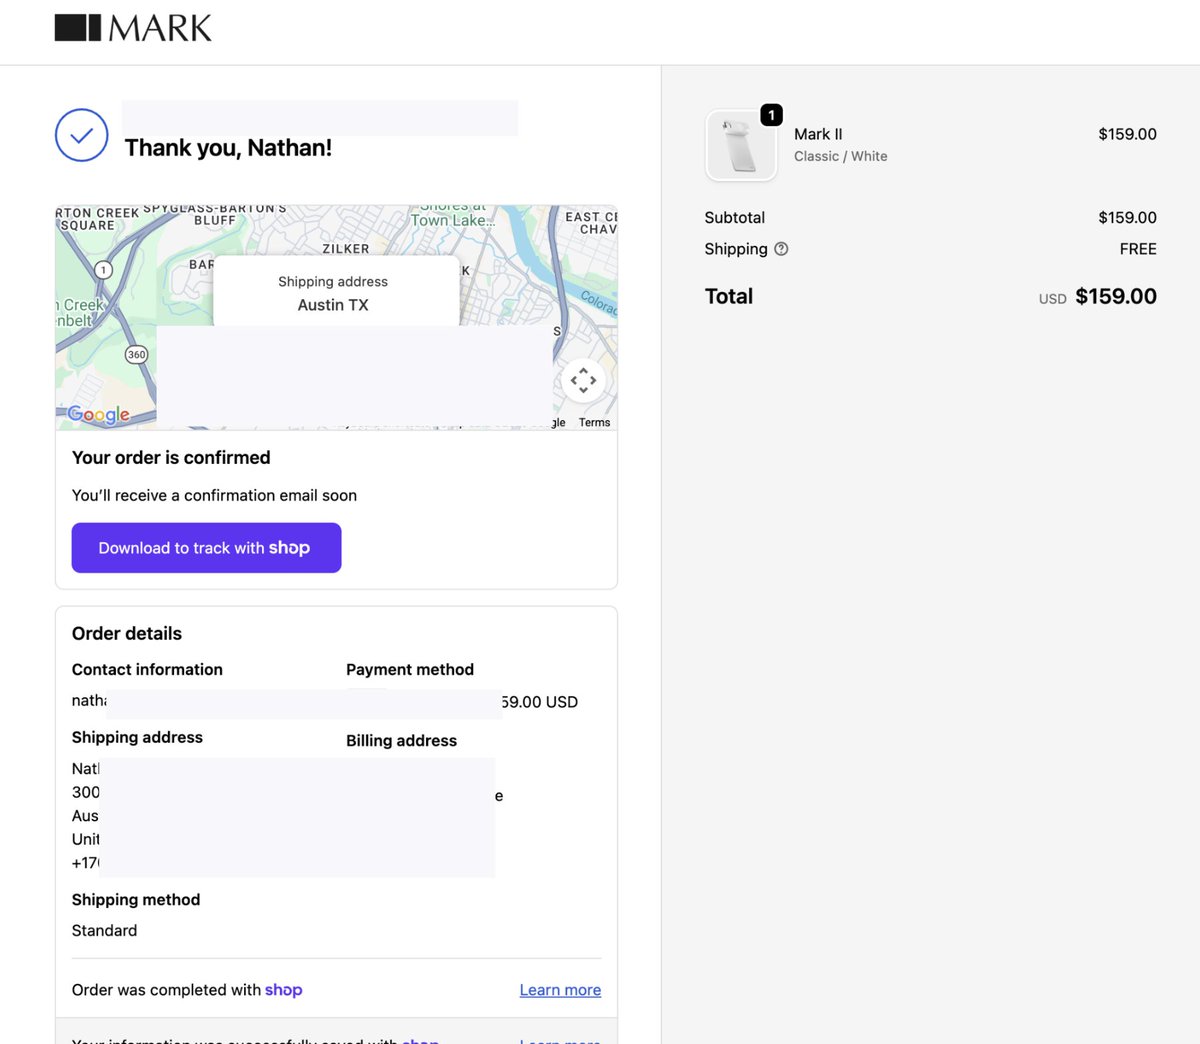The height and width of the screenshot is (1044, 1200).
Task: Click the ZILKER label on map
Action: click(x=346, y=249)
